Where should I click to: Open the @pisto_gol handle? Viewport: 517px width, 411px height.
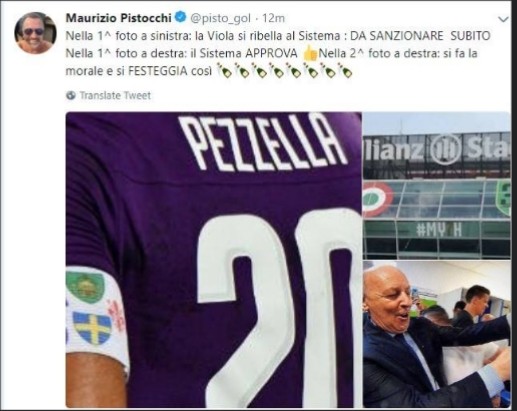pyautogui.click(x=220, y=18)
